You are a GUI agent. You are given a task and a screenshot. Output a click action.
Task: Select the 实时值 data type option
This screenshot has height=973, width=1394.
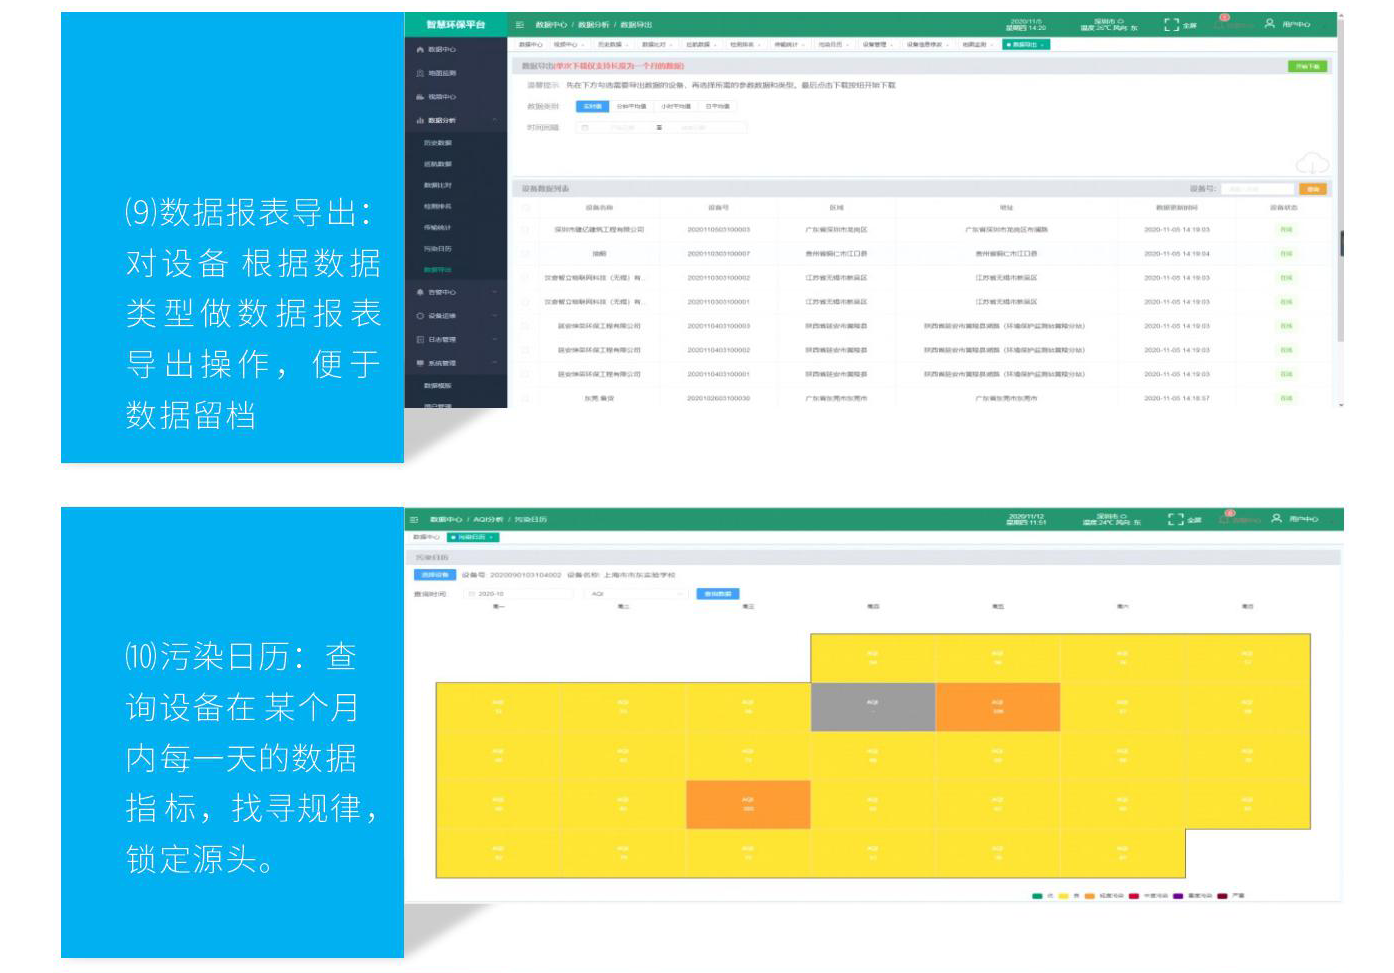592,106
